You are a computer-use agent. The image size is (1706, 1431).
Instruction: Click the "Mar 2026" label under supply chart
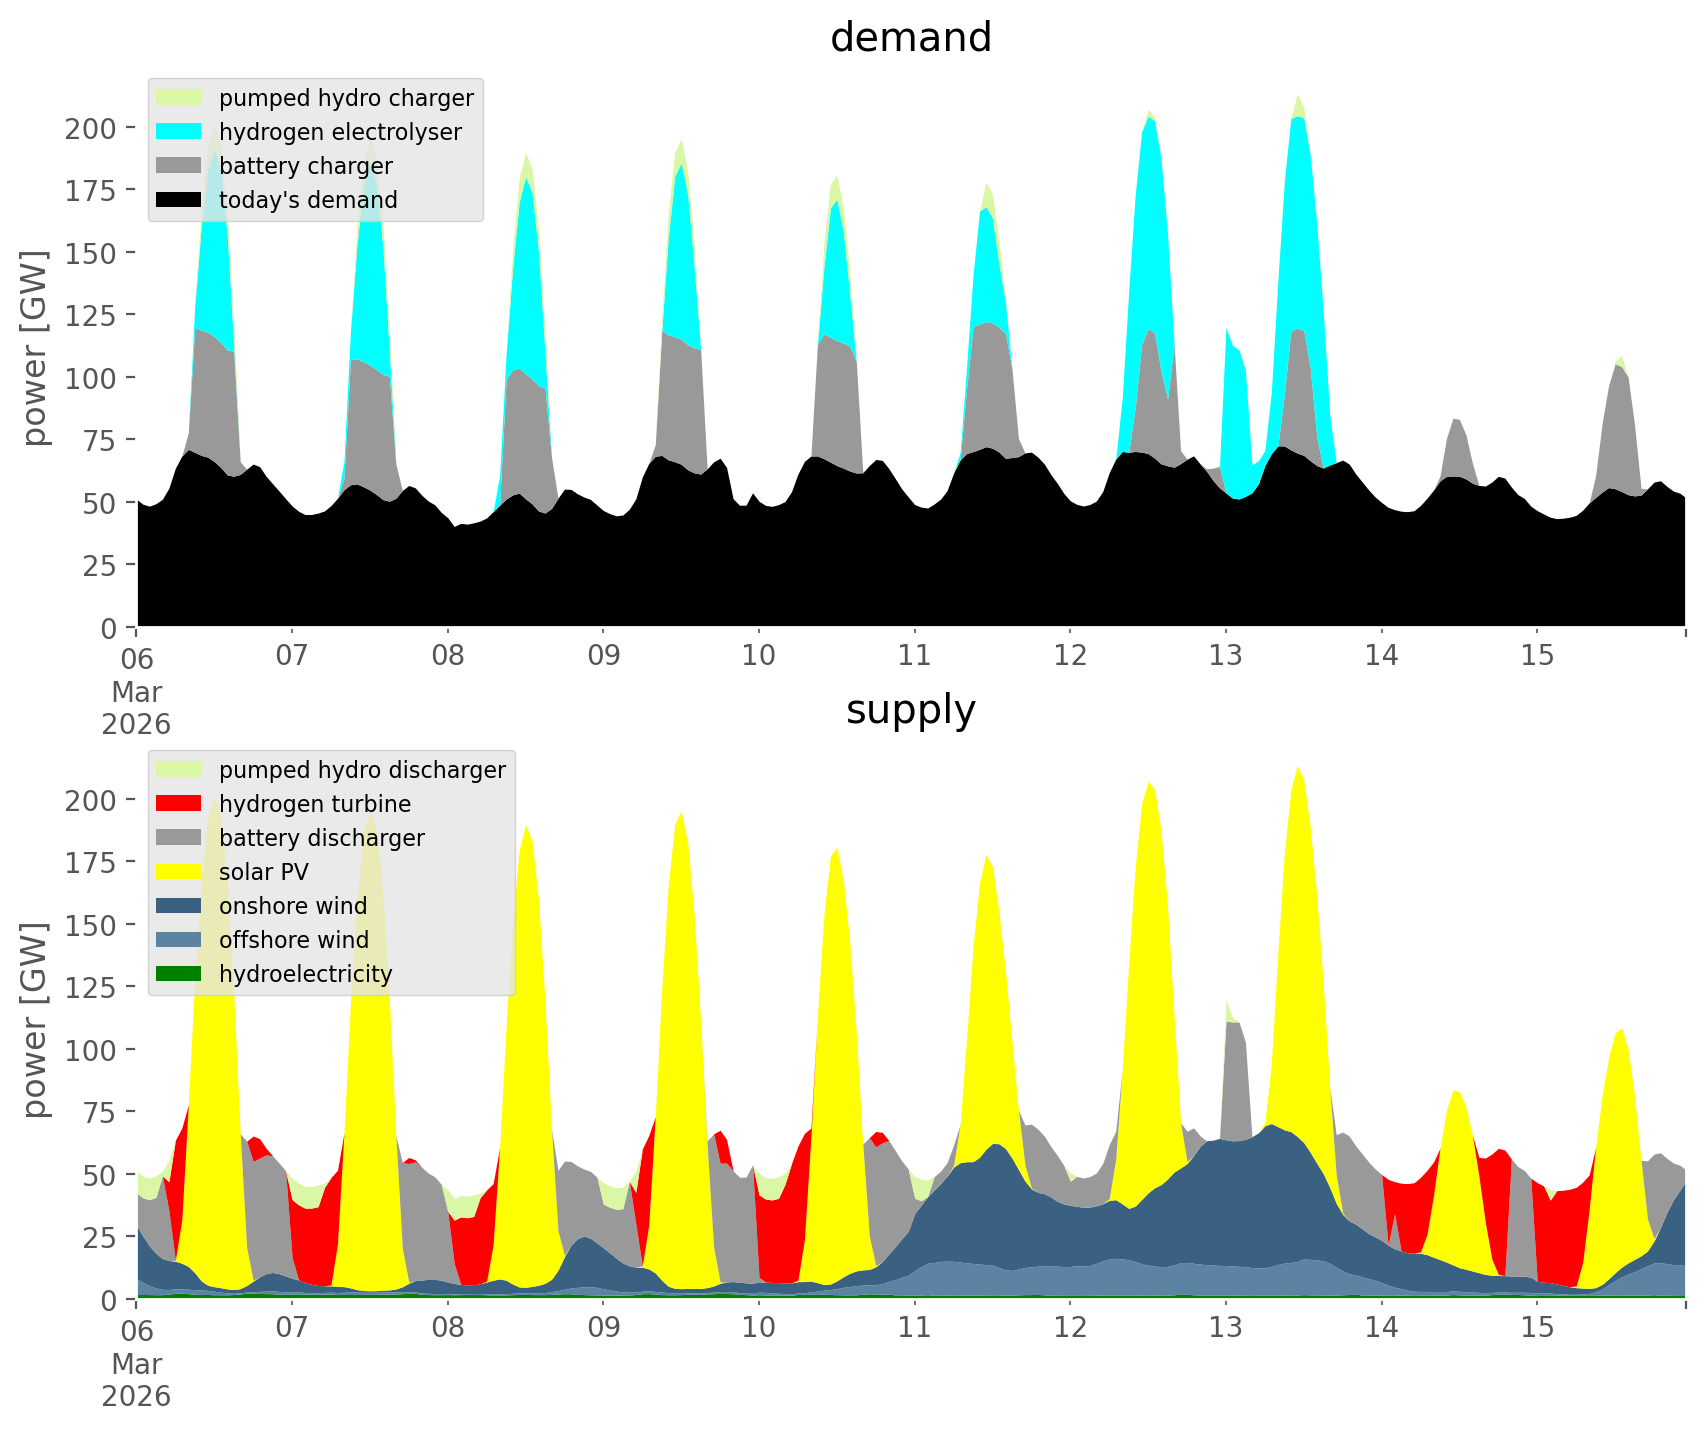(136, 1380)
